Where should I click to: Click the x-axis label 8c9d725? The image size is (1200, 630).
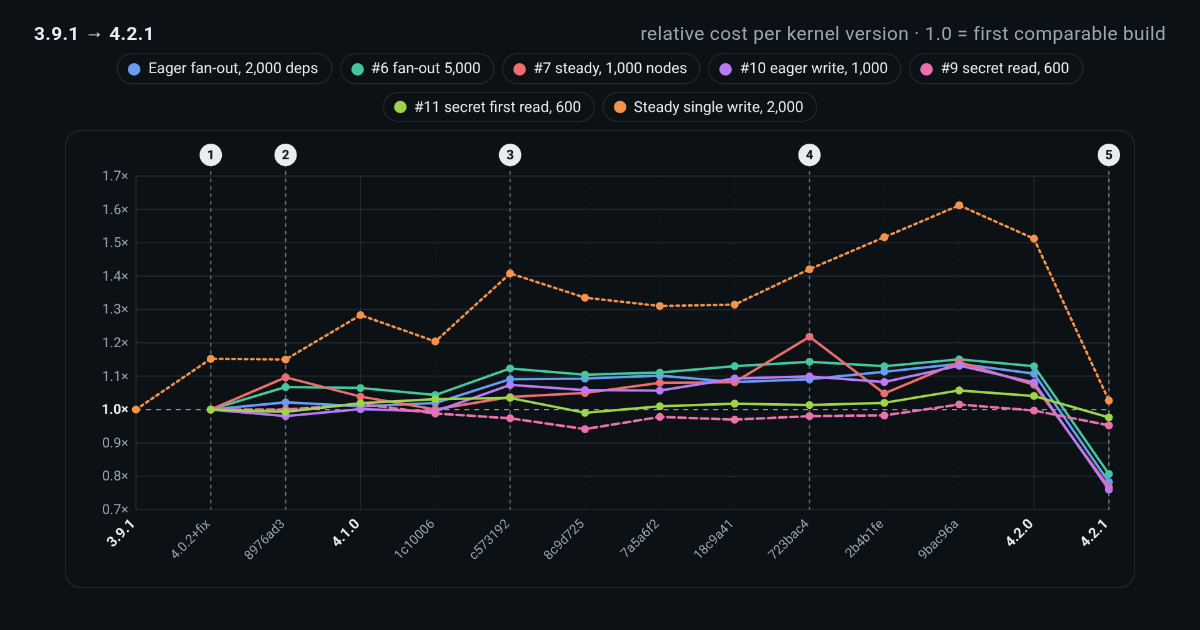[565, 540]
